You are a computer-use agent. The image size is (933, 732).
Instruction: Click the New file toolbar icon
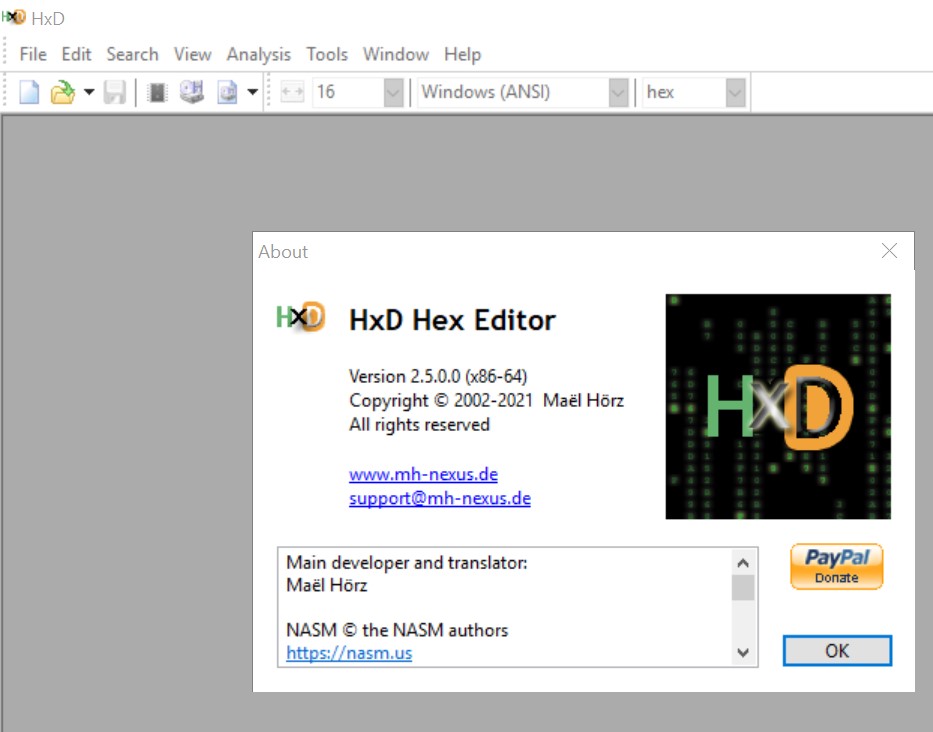click(x=30, y=93)
